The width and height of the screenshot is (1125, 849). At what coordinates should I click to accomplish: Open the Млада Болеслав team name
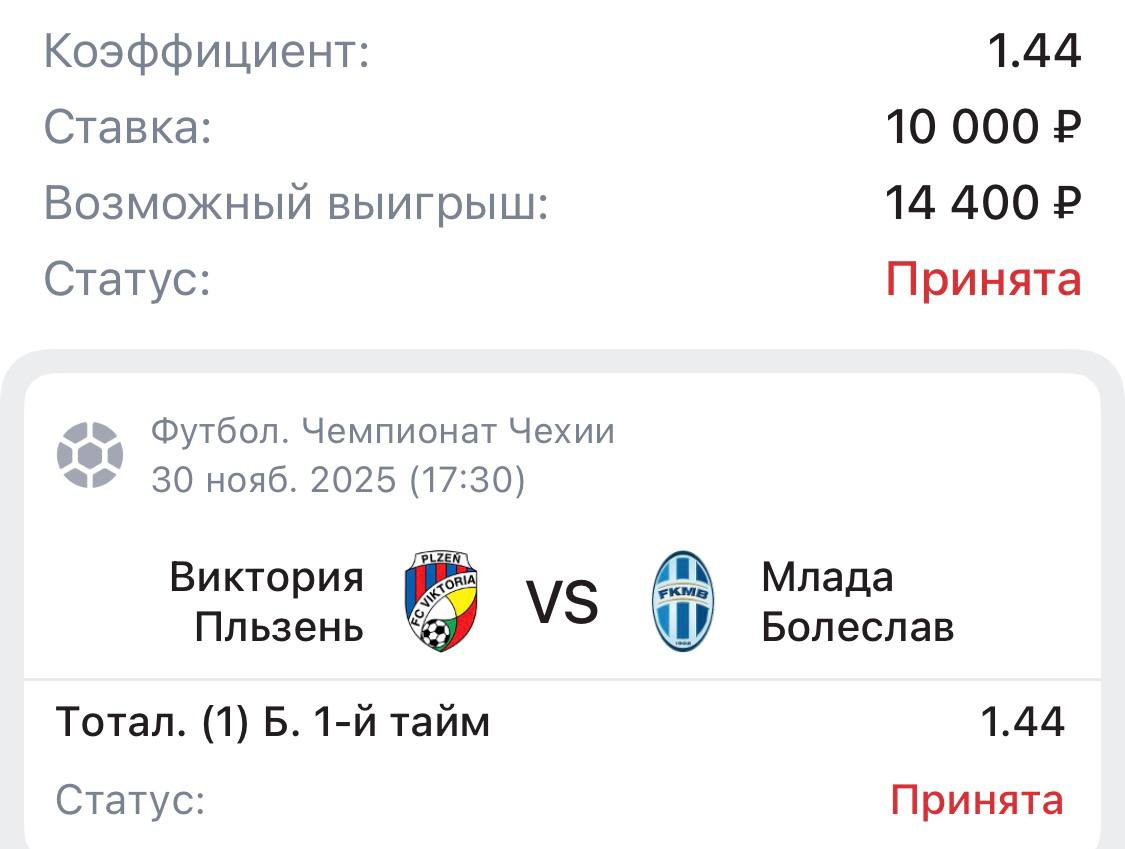coord(857,602)
